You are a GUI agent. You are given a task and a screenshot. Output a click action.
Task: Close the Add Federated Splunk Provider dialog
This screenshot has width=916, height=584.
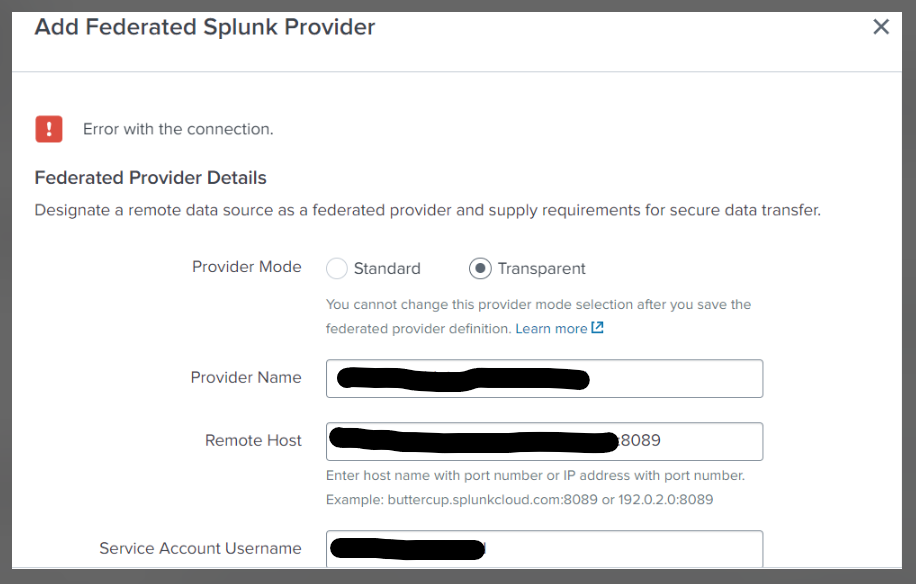(x=880, y=27)
